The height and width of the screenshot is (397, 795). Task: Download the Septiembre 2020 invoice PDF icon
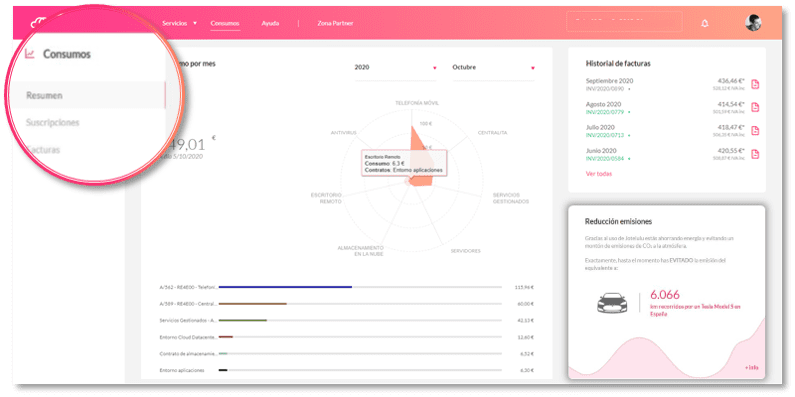755,84
